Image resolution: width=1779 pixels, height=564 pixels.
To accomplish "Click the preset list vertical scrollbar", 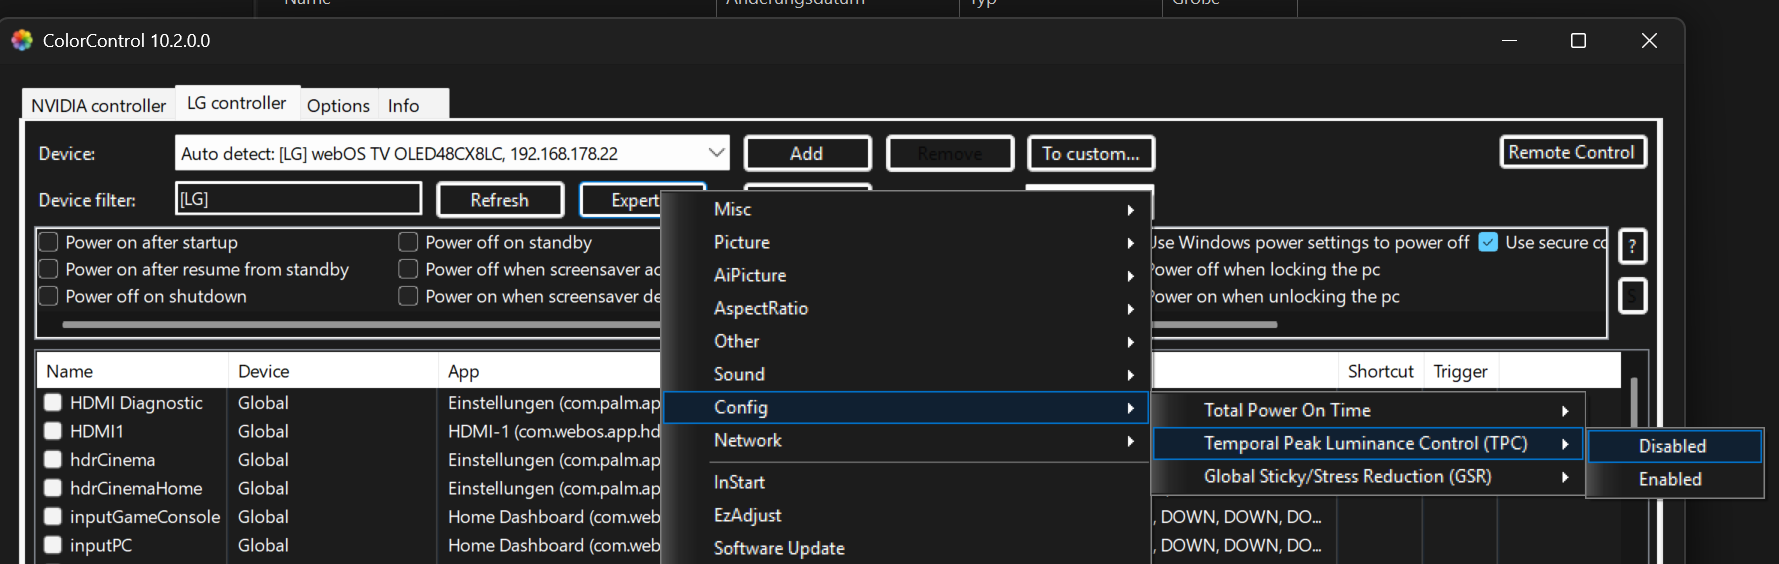I will tap(1634, 402).
